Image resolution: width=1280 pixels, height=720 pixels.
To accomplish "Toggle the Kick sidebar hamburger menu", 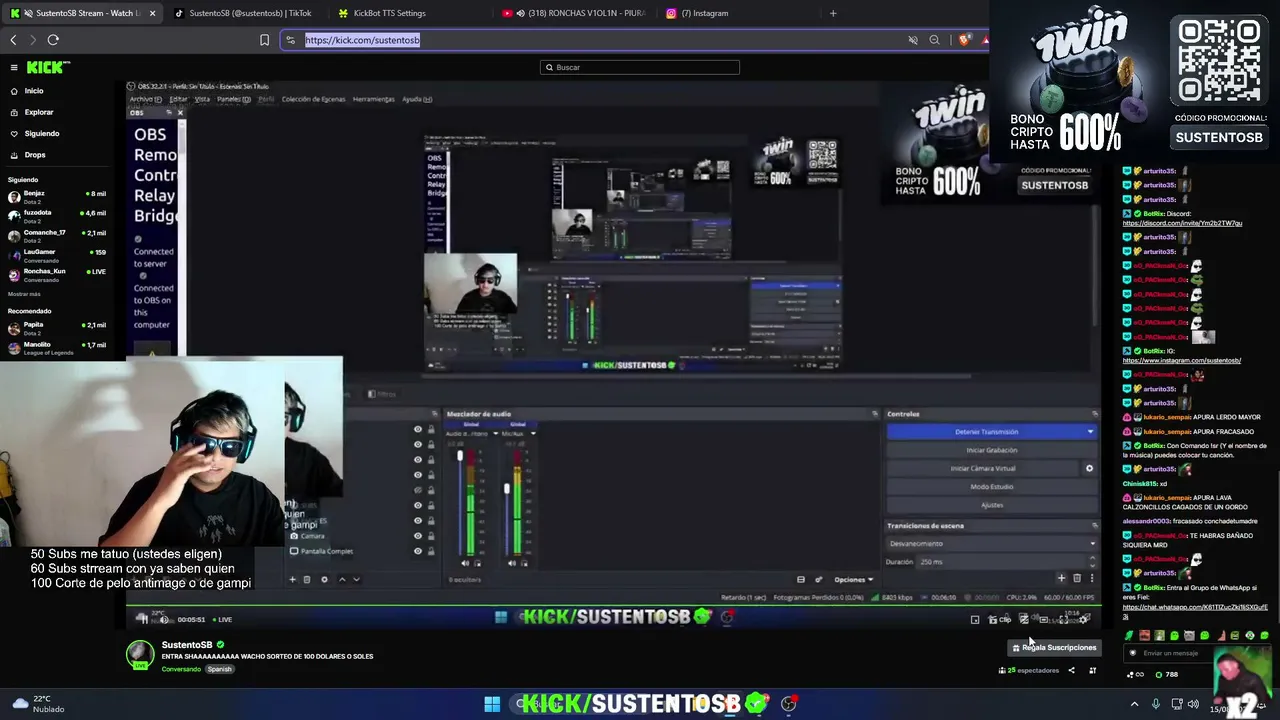I will tap(14, 67).
